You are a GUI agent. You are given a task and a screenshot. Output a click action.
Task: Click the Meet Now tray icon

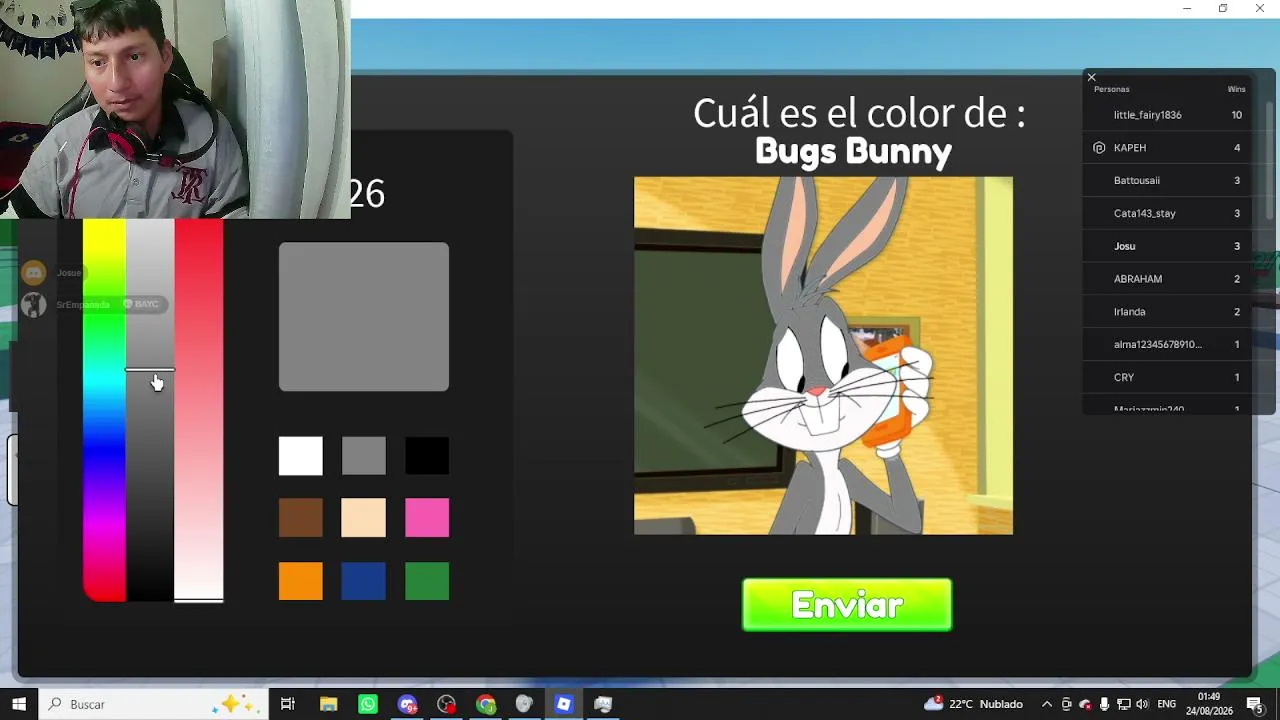pyautogui.click(x=1066, y=704)
